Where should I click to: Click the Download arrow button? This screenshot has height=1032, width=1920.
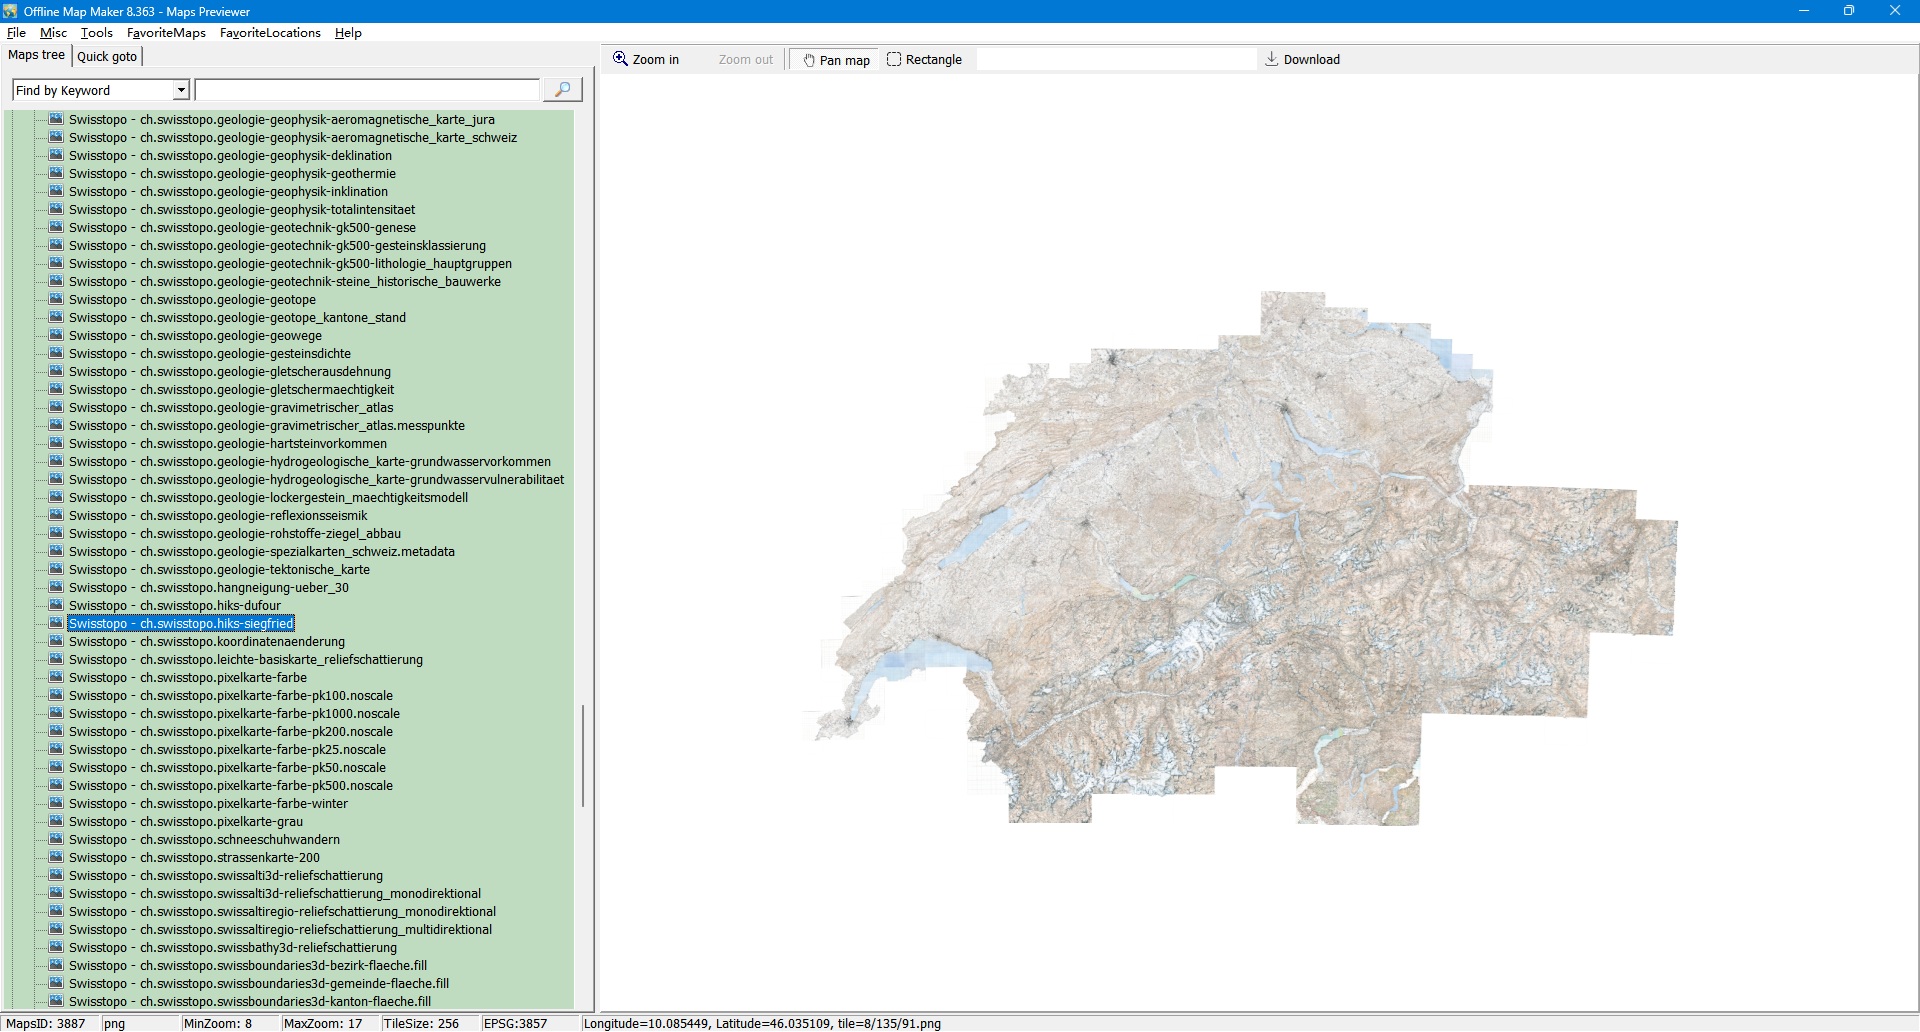click(x=1302, y=60)
